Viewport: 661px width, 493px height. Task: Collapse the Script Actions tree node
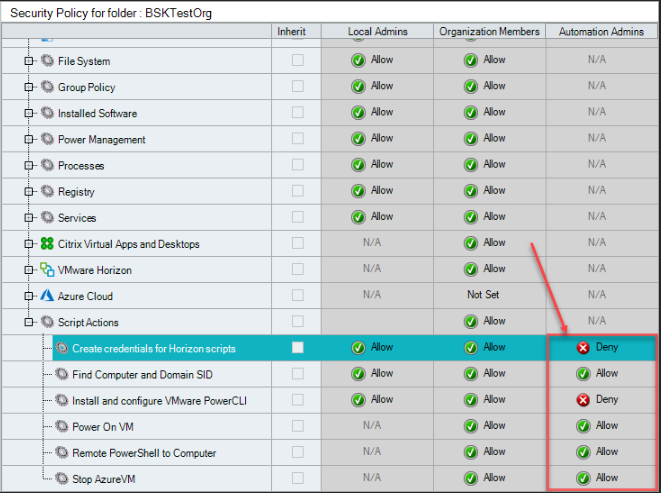(x=29, y=323)
